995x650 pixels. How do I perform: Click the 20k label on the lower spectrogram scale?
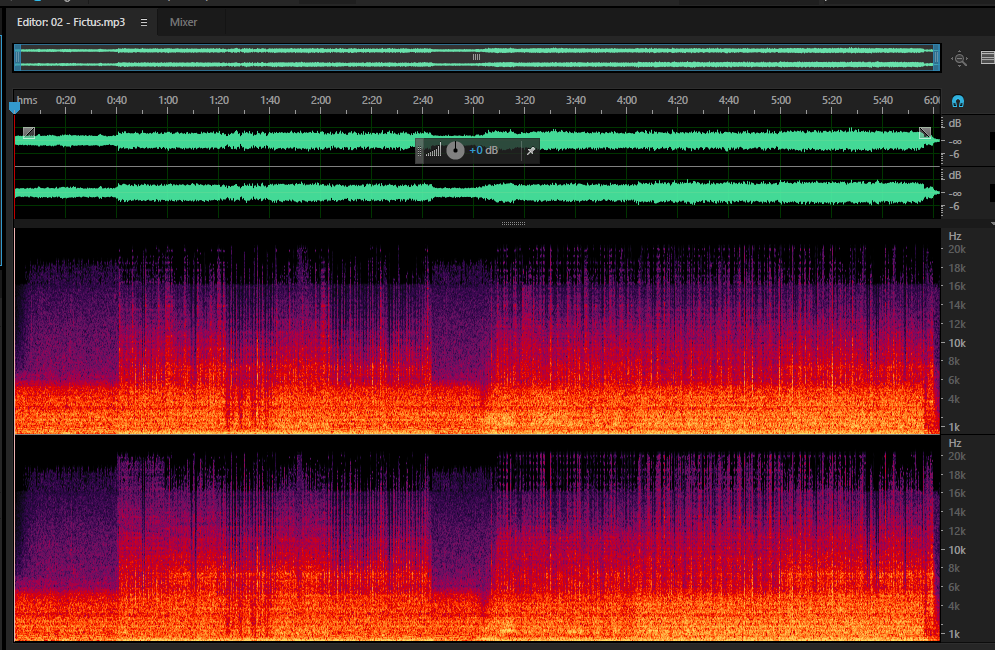click(x=957, y=456)
